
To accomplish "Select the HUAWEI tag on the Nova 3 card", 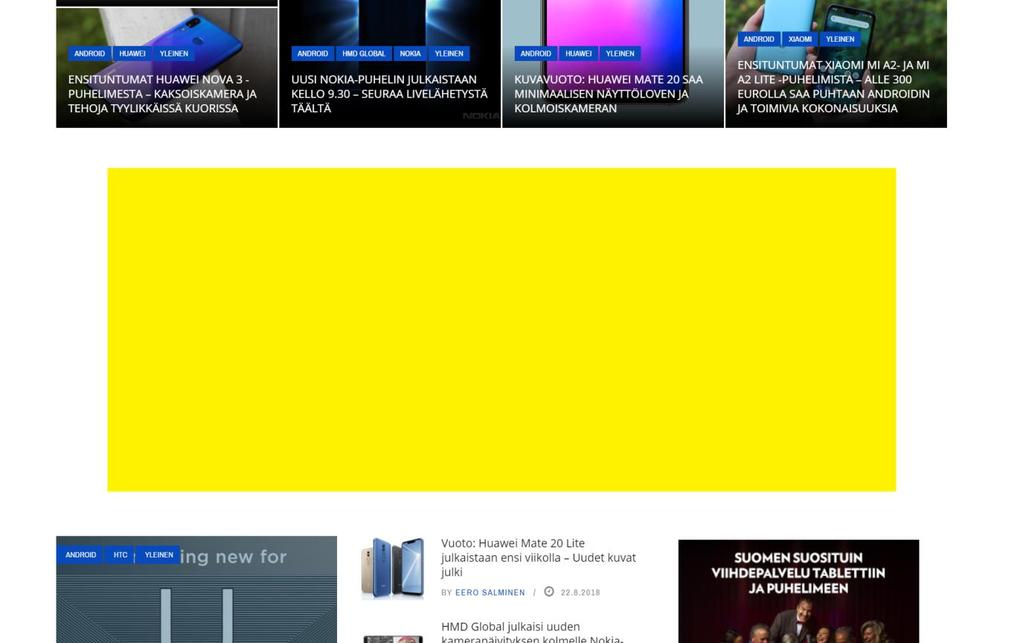I will [x=132, y=53].
